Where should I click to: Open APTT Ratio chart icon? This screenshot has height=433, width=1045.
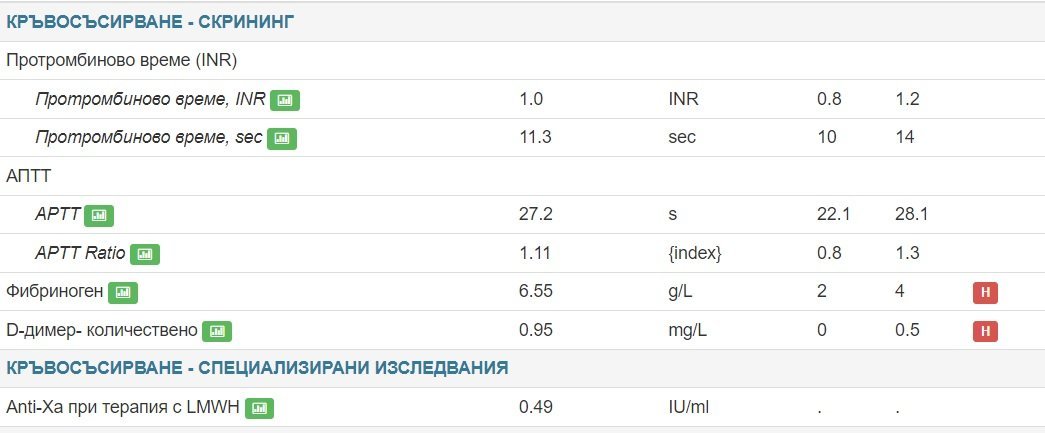point(144,254)
